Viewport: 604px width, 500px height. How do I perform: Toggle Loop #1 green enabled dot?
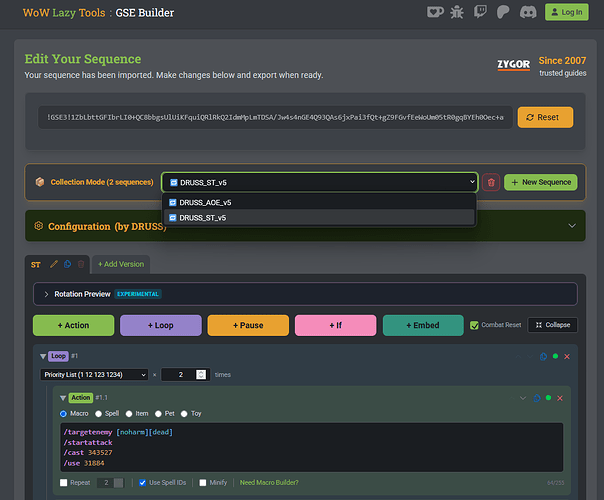[x=555, y=356]
